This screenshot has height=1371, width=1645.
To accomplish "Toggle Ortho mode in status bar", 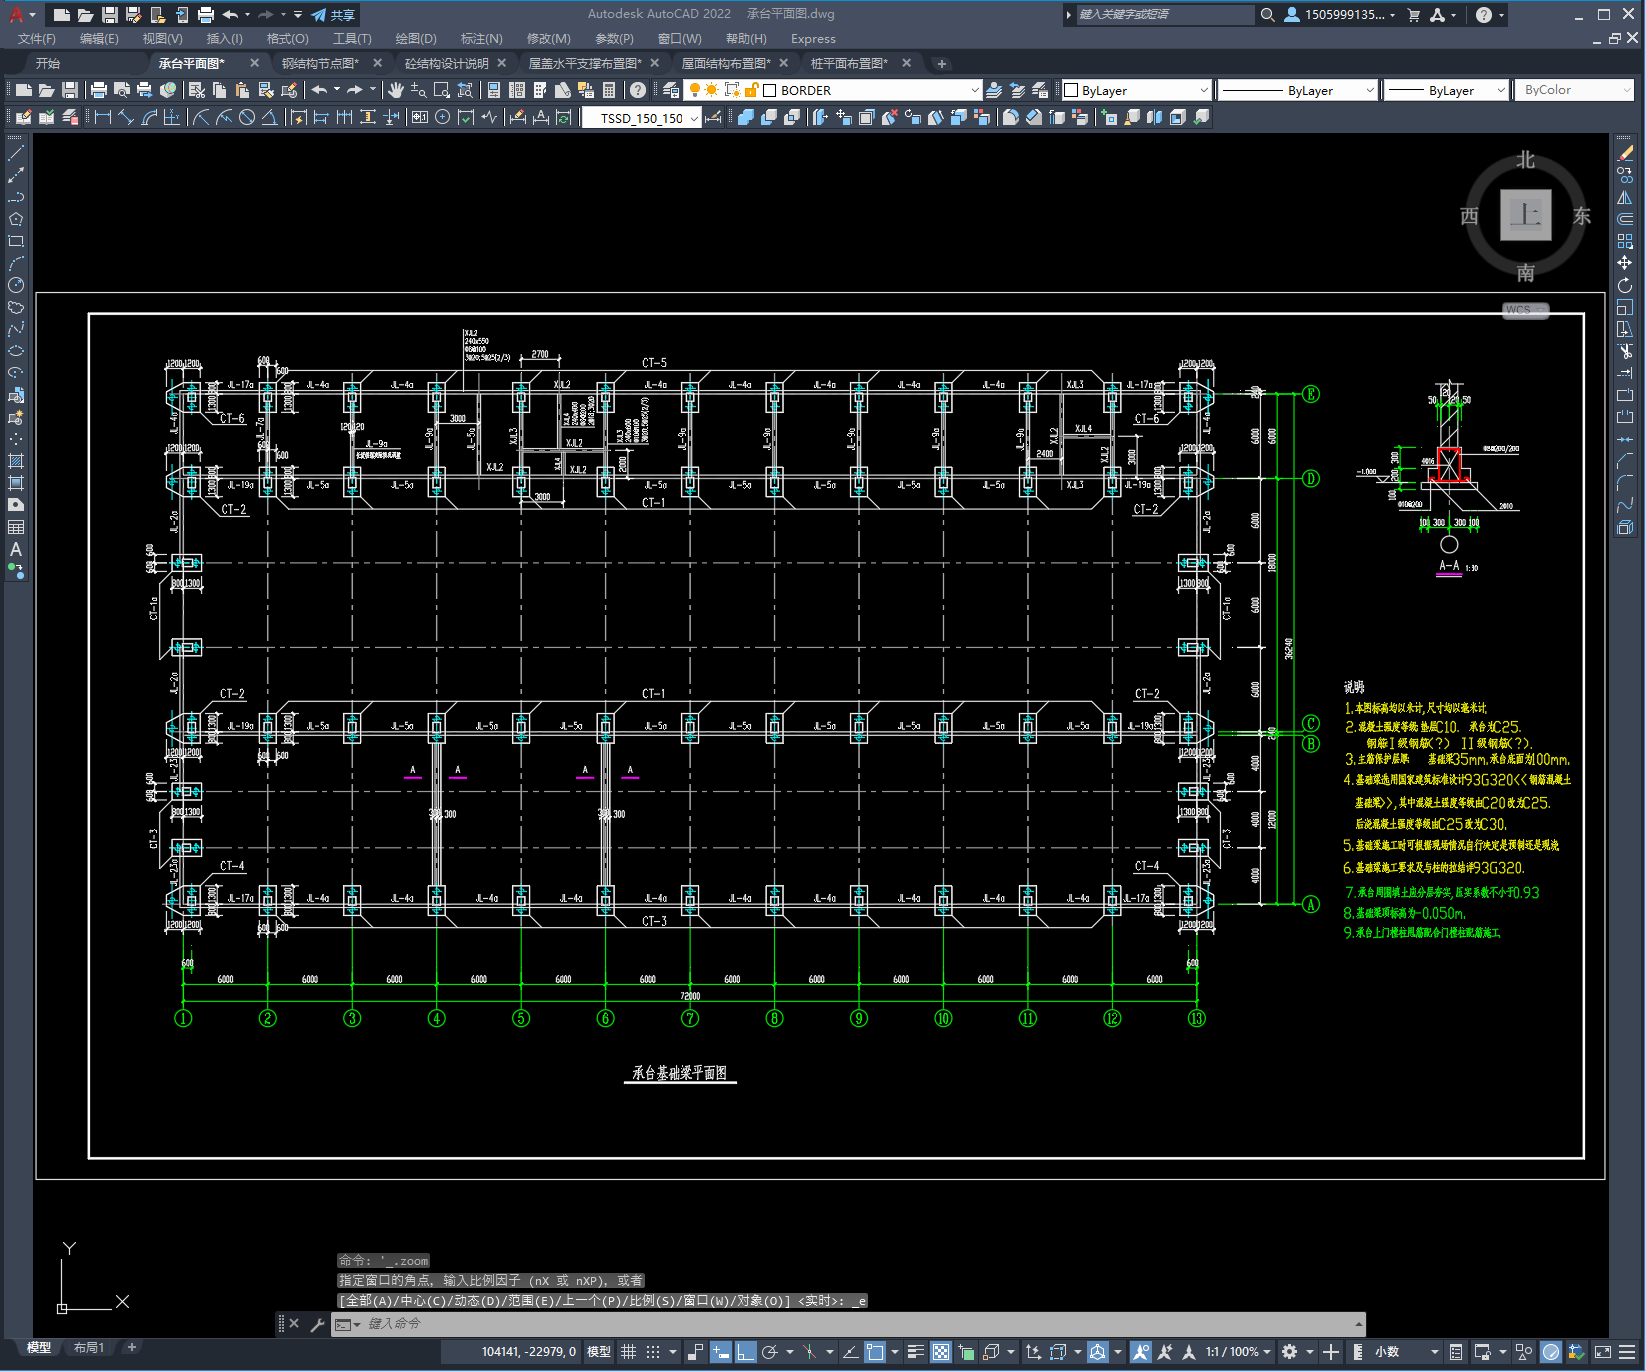I will [x=745, y=1352].
